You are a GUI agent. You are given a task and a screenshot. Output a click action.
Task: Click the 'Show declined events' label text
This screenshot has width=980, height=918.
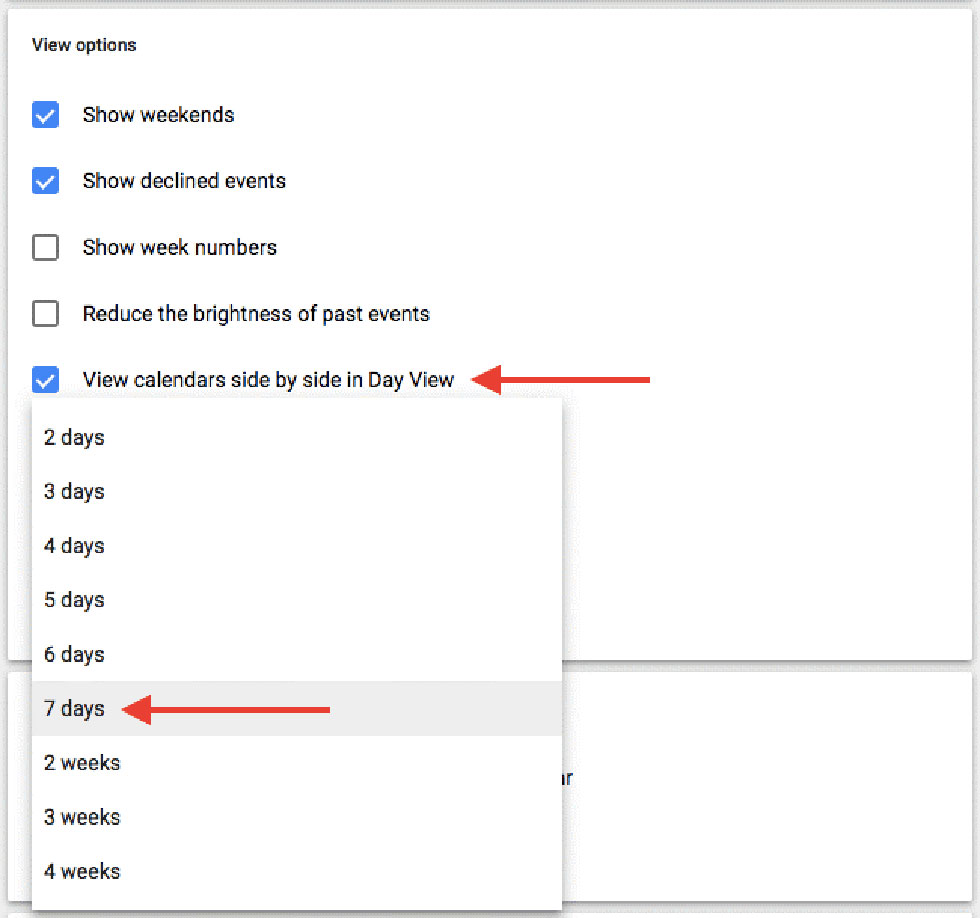pyautogui.click(x=184, y=181)
